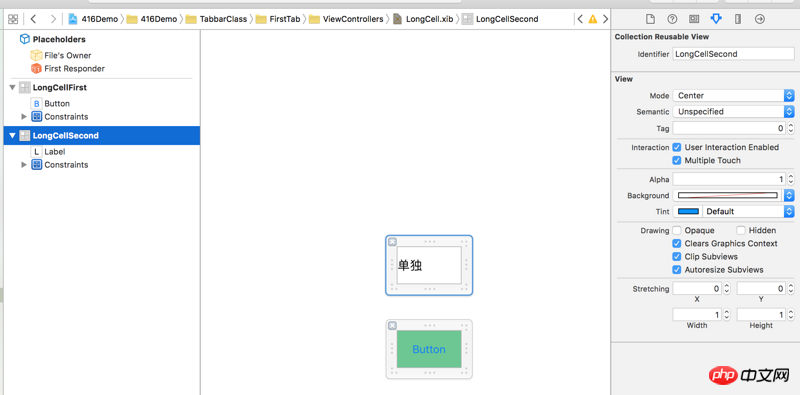Enable the Hidden checkbox
Viewport: 800px width, 395px height.
741,230
